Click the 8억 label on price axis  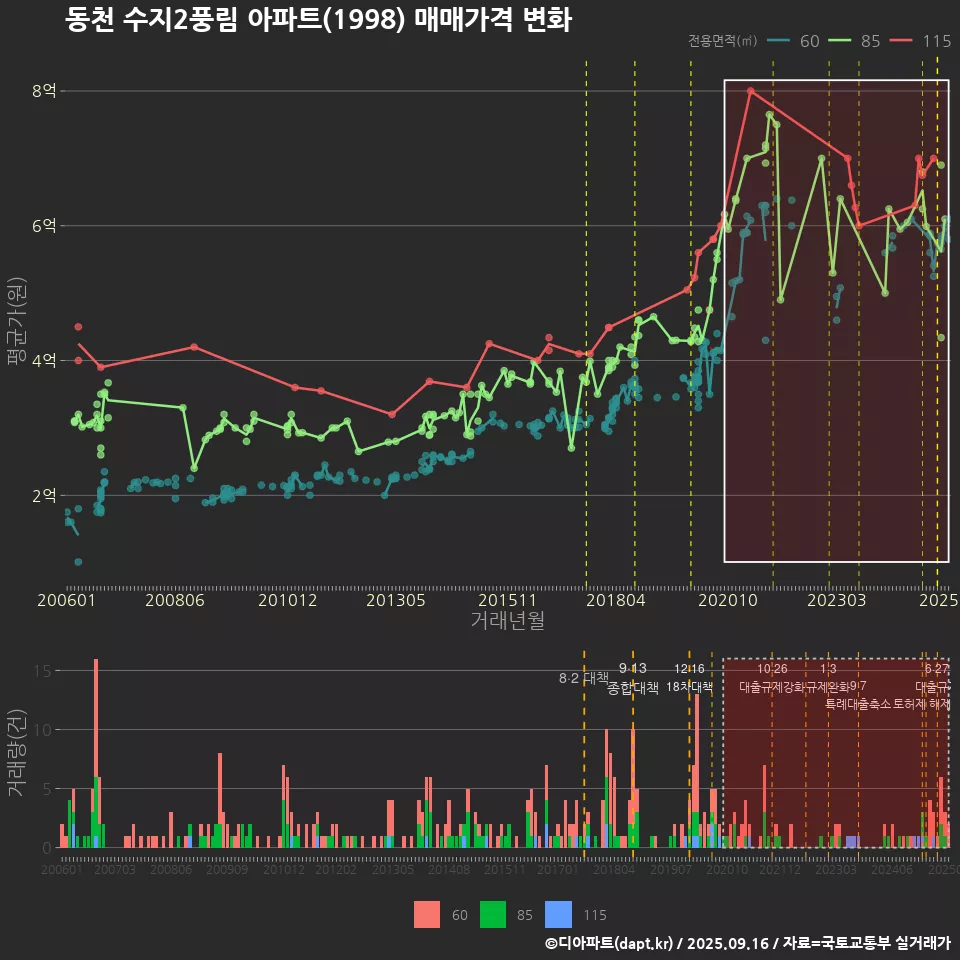pos(44,91)
